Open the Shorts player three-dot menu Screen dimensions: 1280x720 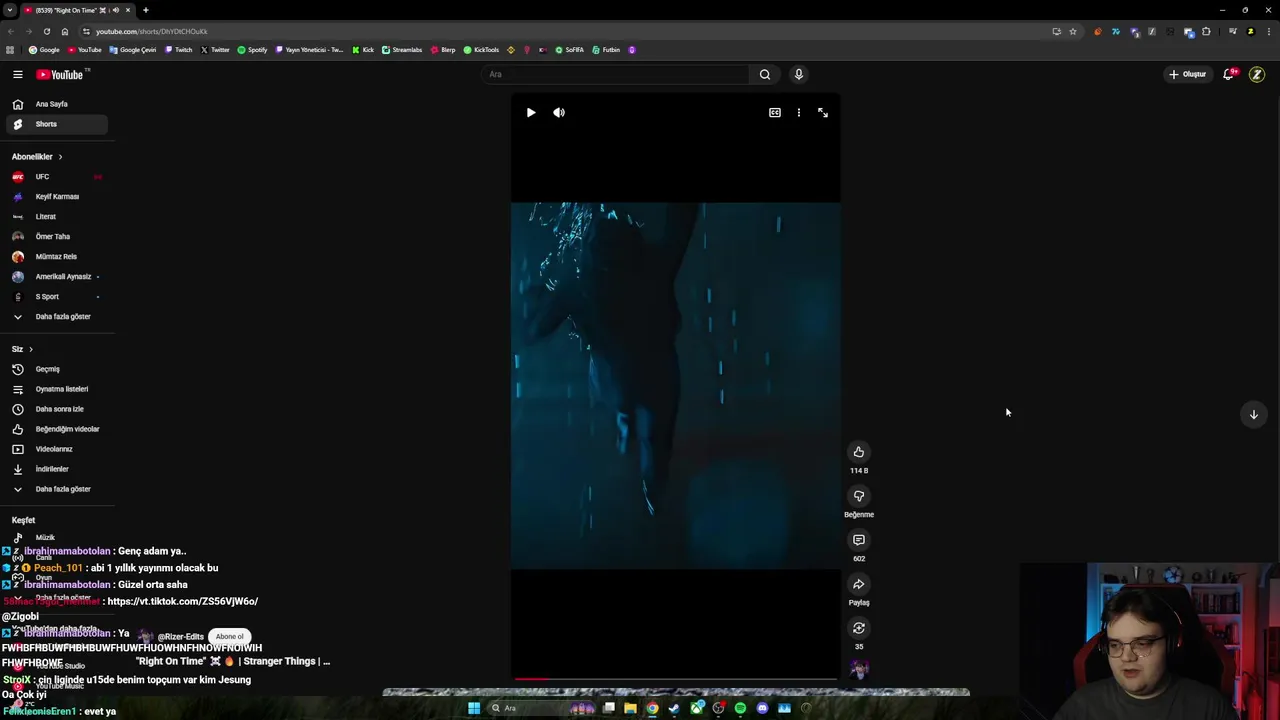point(799,113)
